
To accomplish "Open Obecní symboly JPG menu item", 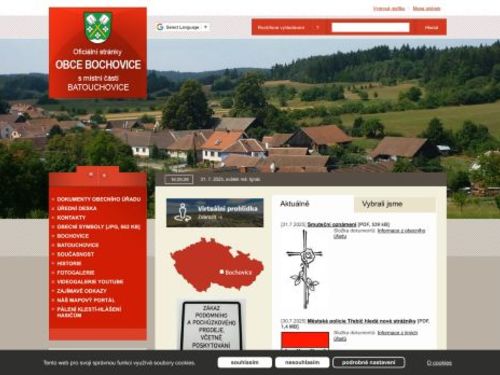I will point(99,227).
